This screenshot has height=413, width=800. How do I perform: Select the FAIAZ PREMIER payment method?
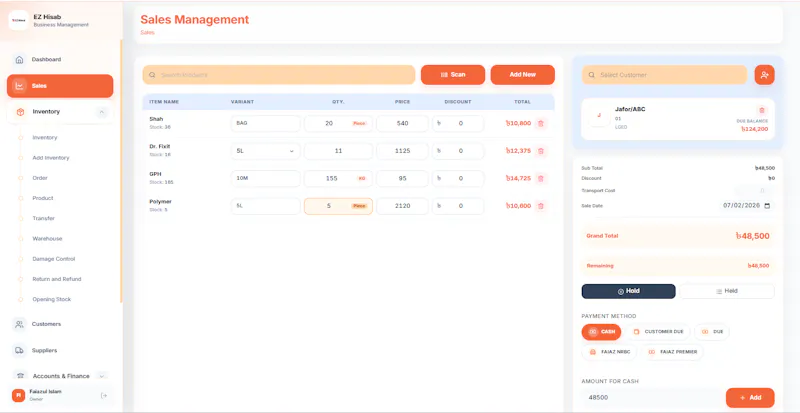coord(672,352)
